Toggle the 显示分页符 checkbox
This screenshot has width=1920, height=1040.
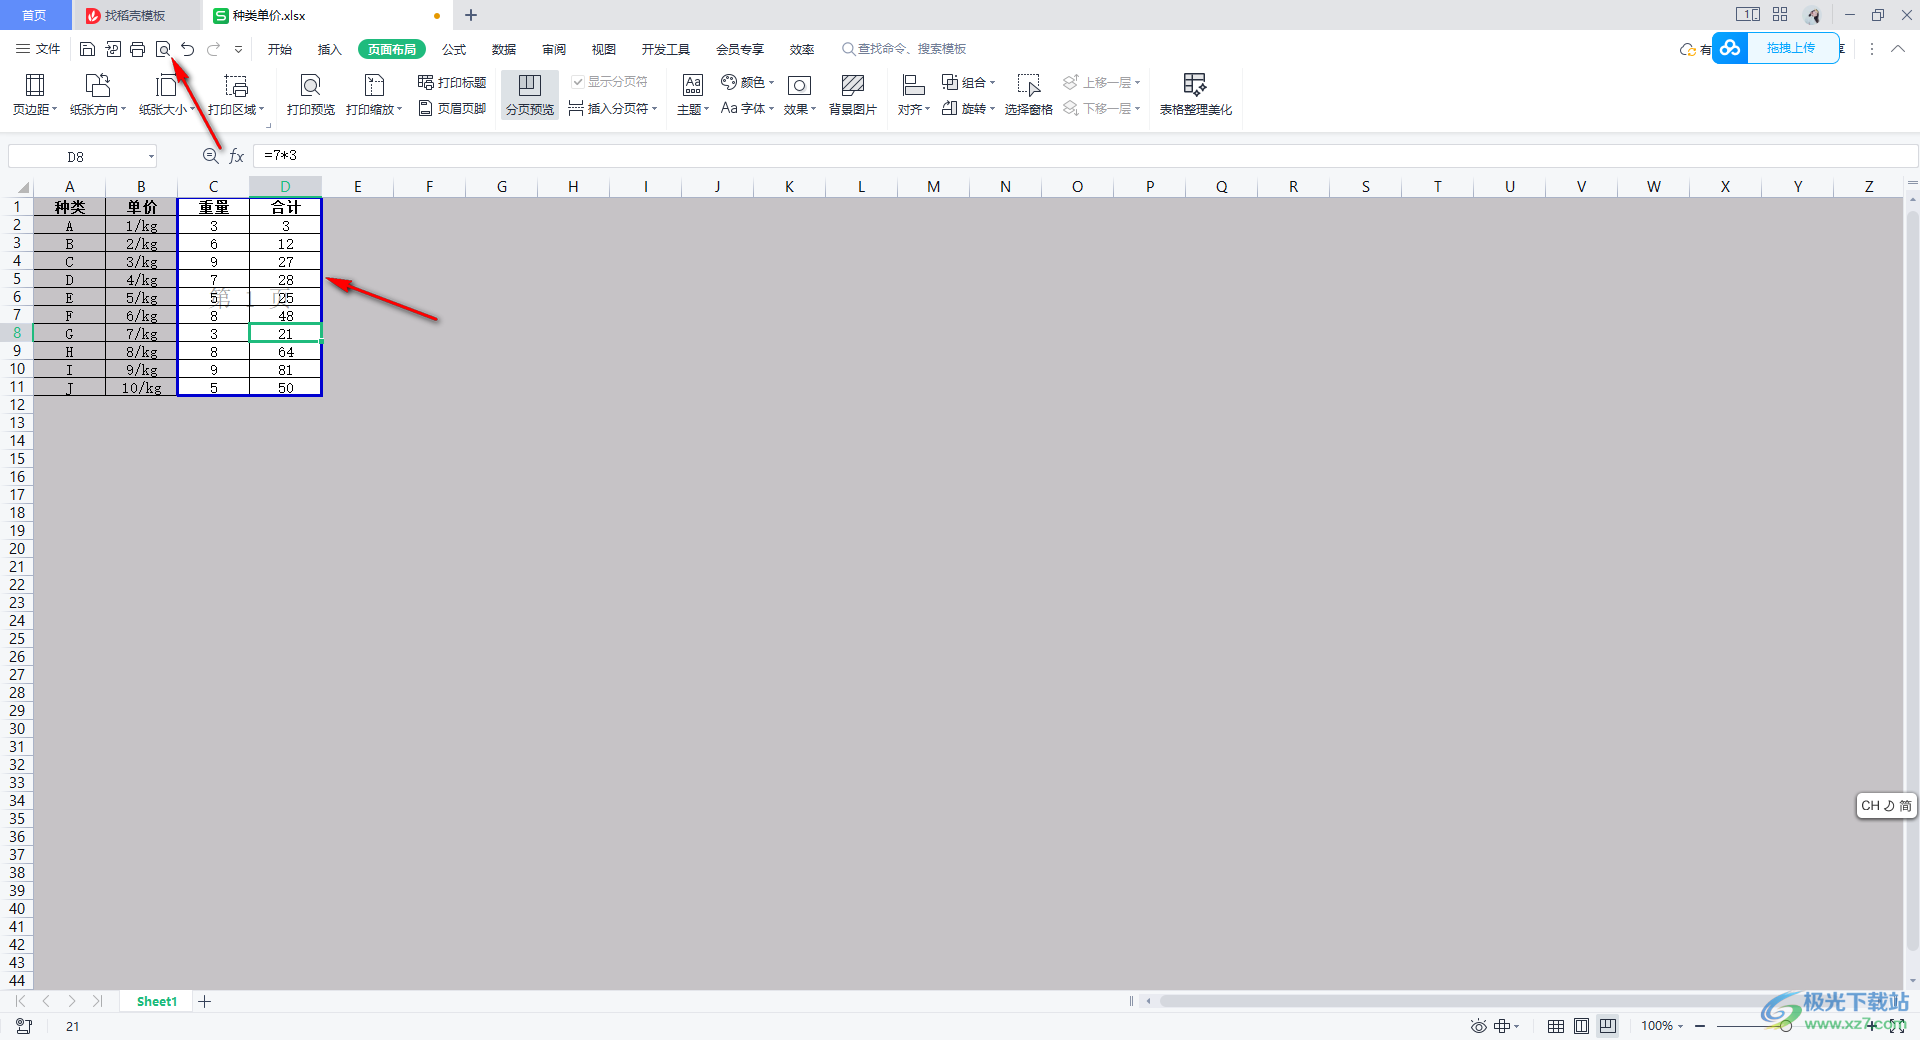[x=609, y=82]
